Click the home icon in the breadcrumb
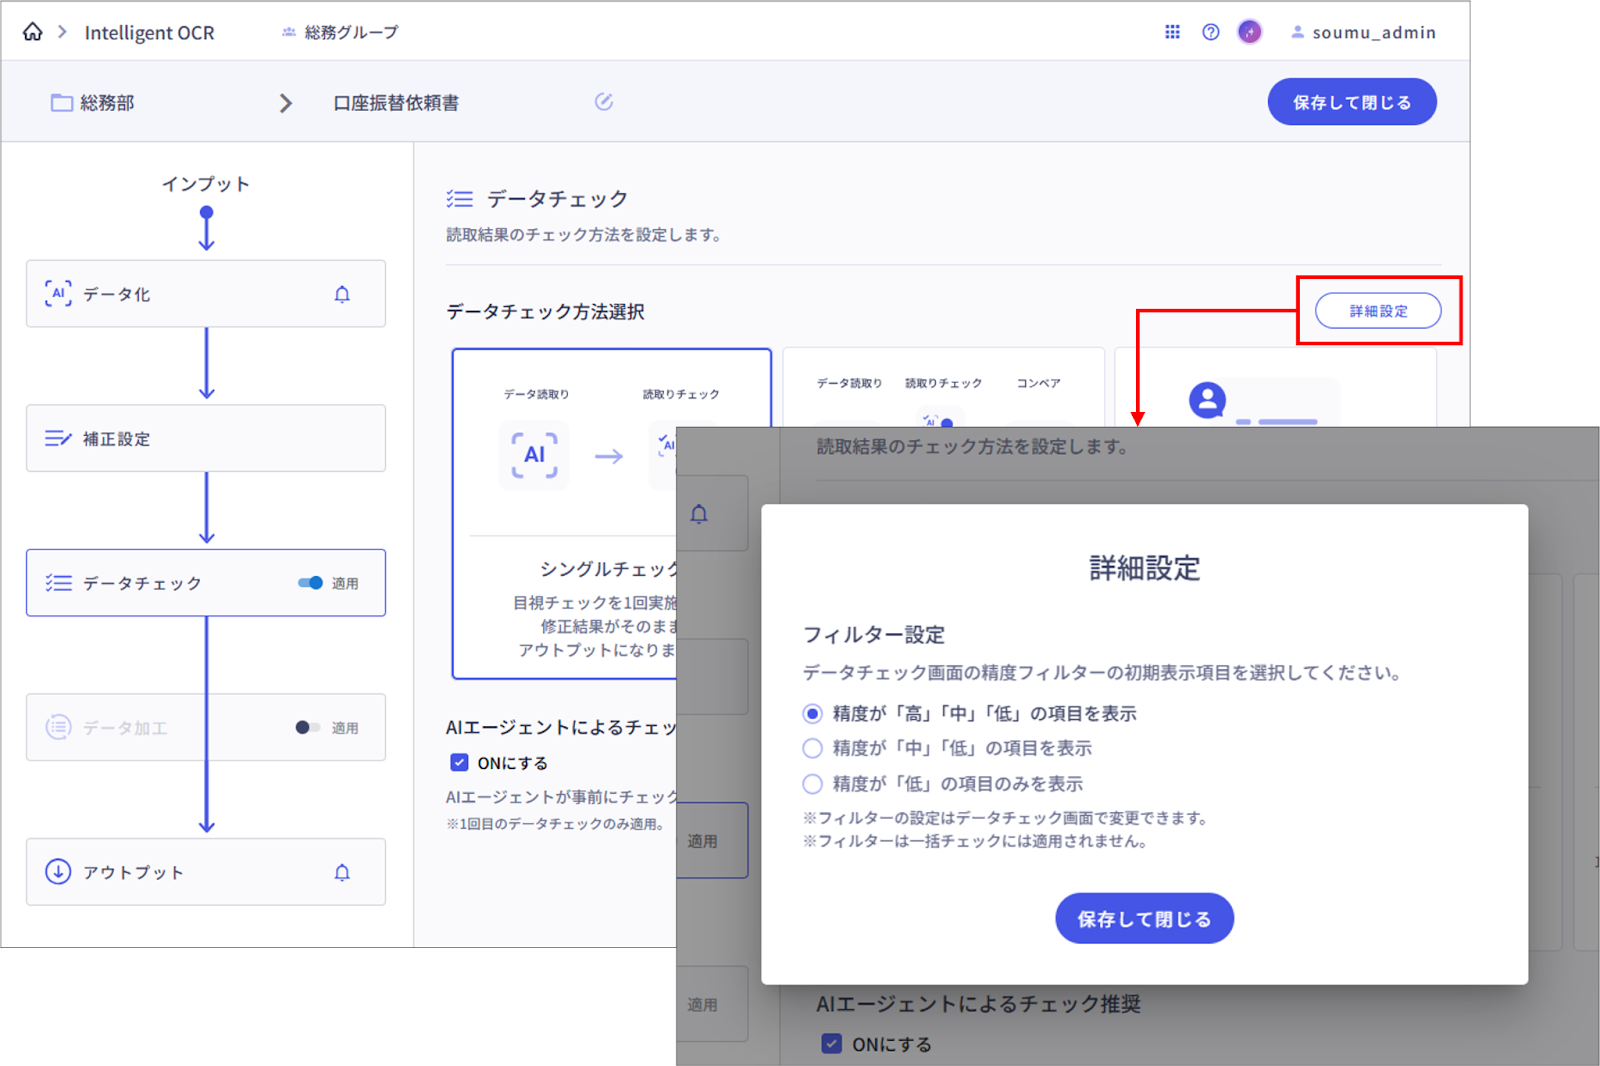Screen dimensions: 1600x1066 pyautogui.click(x=33, y=31)
